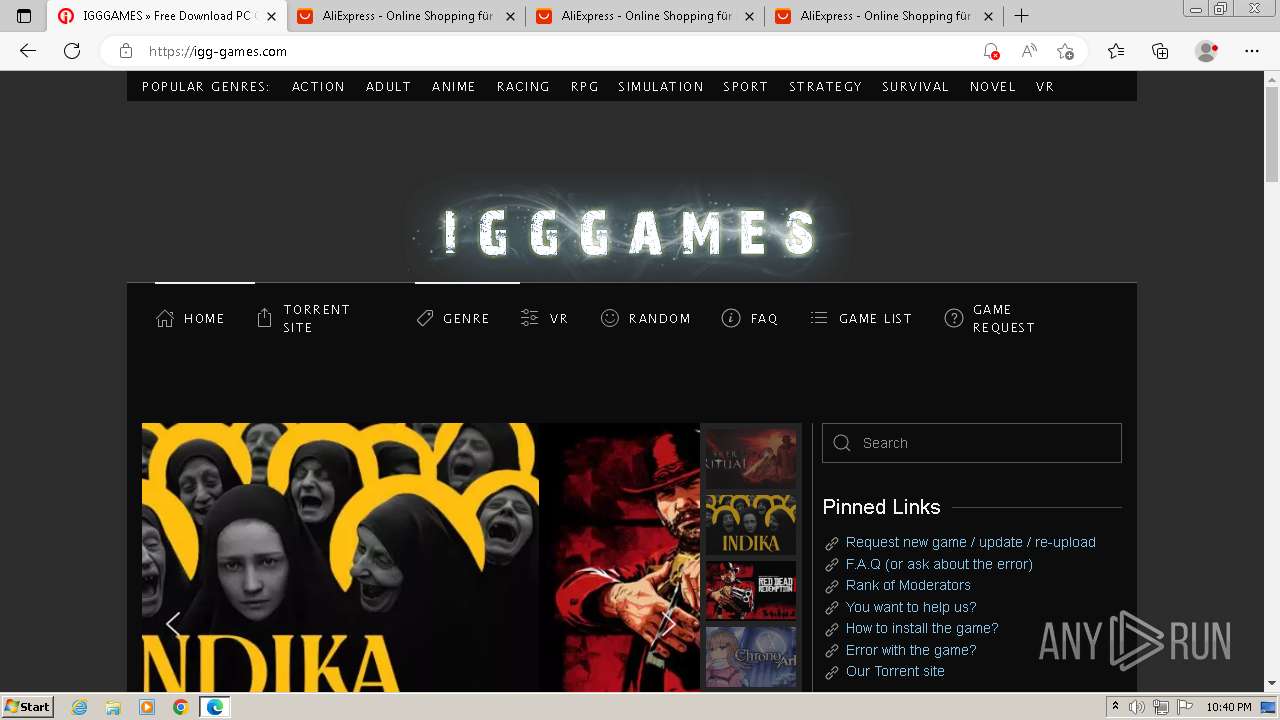View site information lock icon
The height and width of the screenshot is (720, 1280).
tap(126, 51)
